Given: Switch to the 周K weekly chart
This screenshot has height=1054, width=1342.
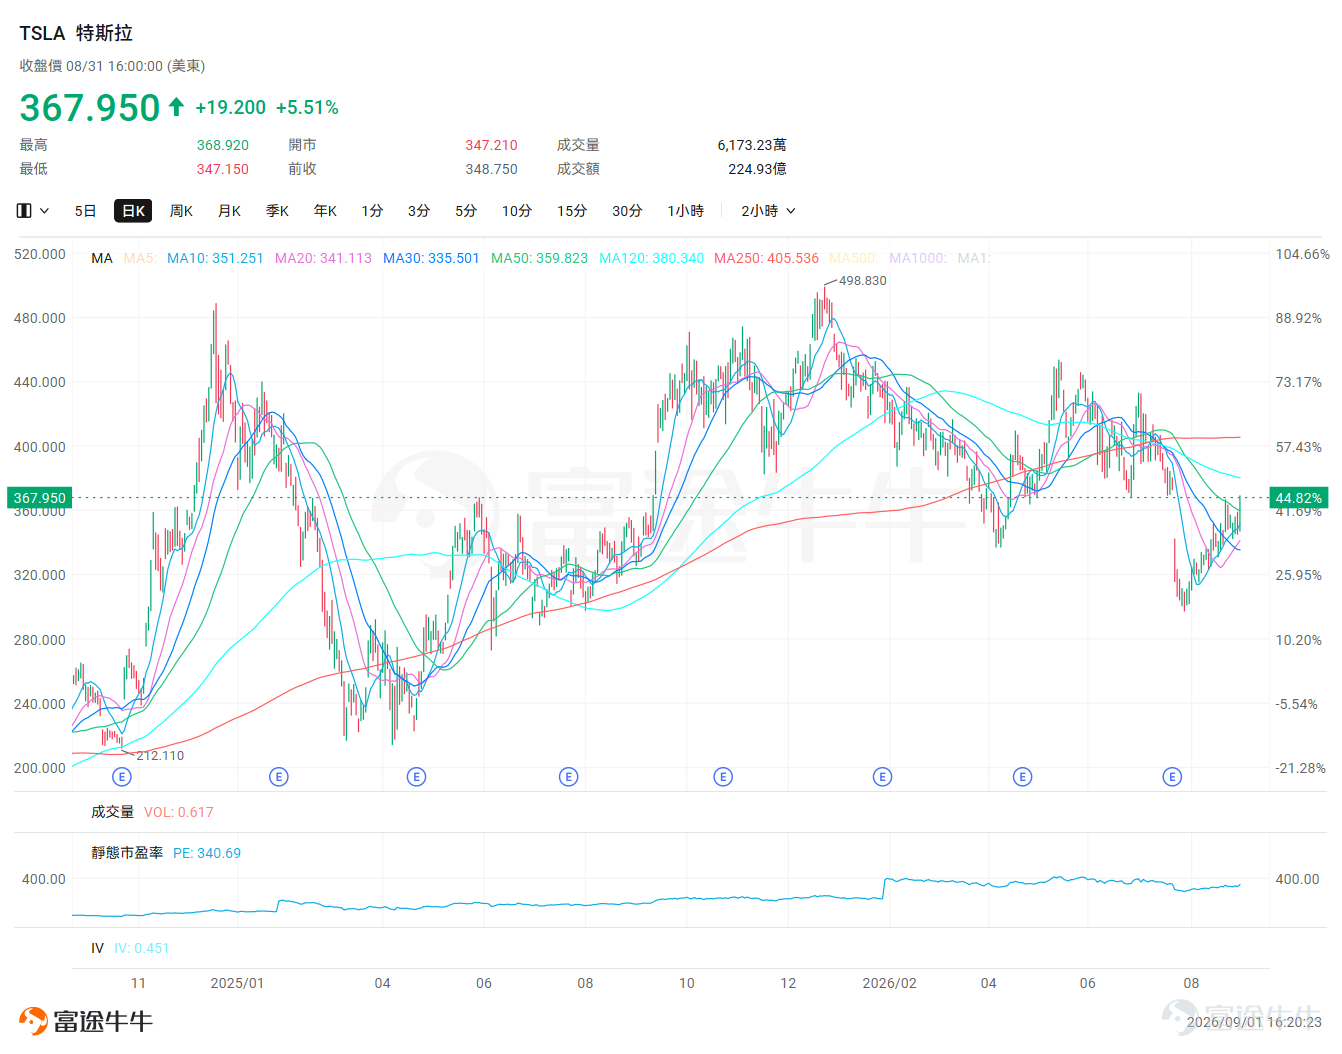Looking at the screenshot, I should (181, 211).
